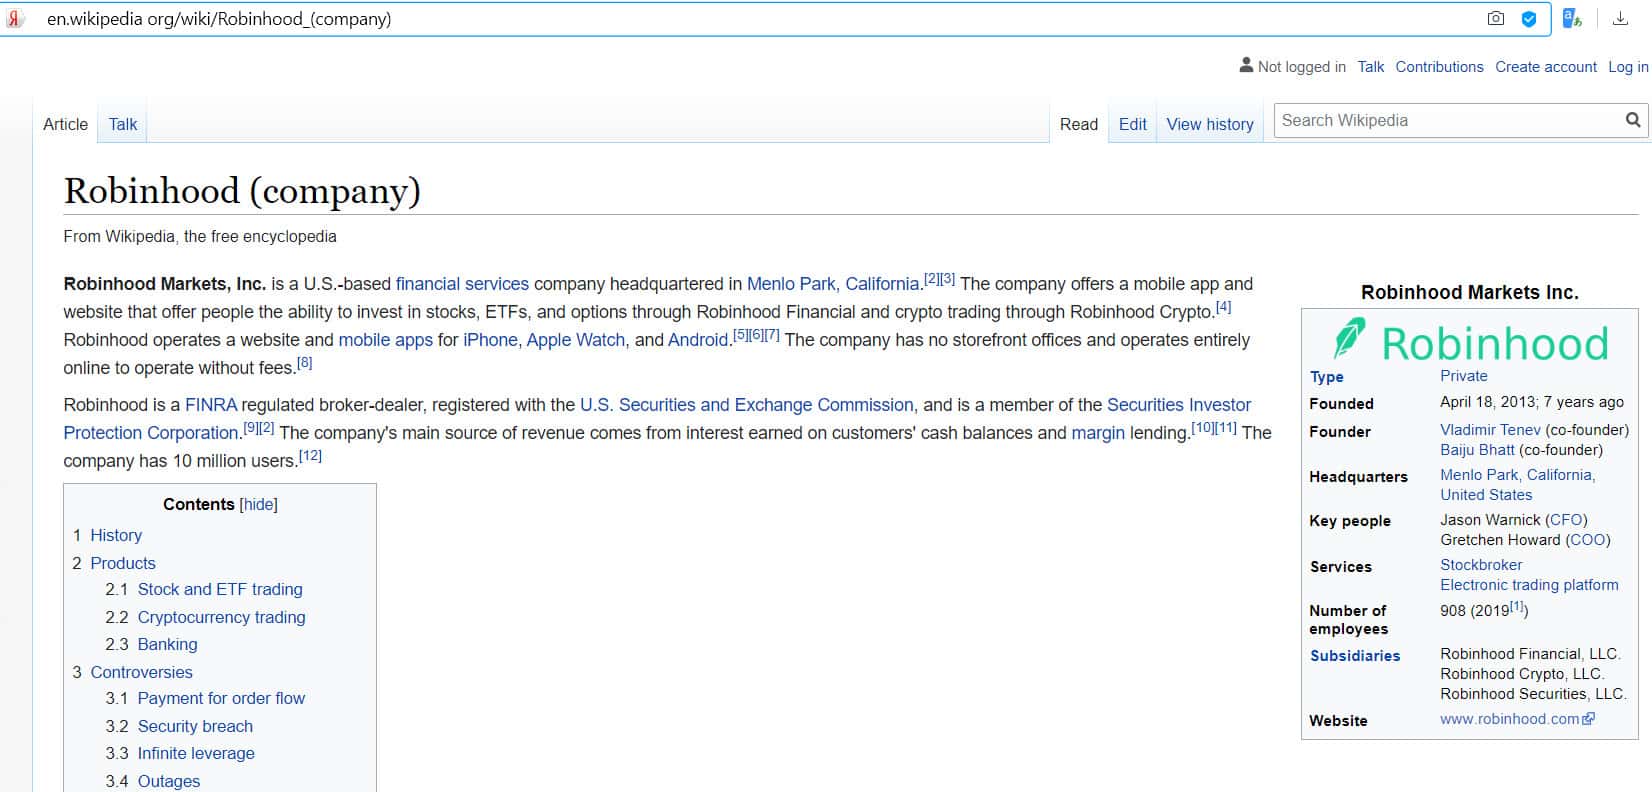Jump to citation [12] after '10 million users'
The height and width of the screenshot is (792, 1652).
click(x=311, y=455)
